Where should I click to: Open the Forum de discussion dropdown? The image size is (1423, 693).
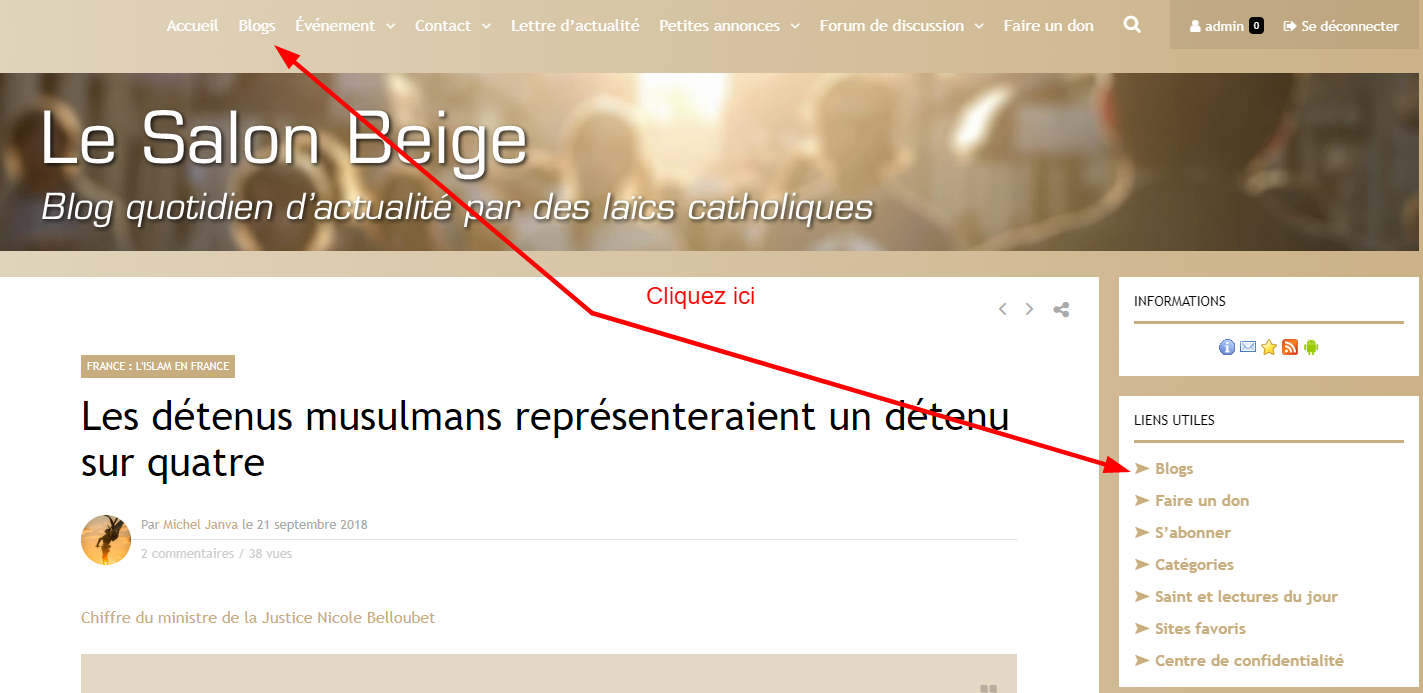(x=901, y=26)
